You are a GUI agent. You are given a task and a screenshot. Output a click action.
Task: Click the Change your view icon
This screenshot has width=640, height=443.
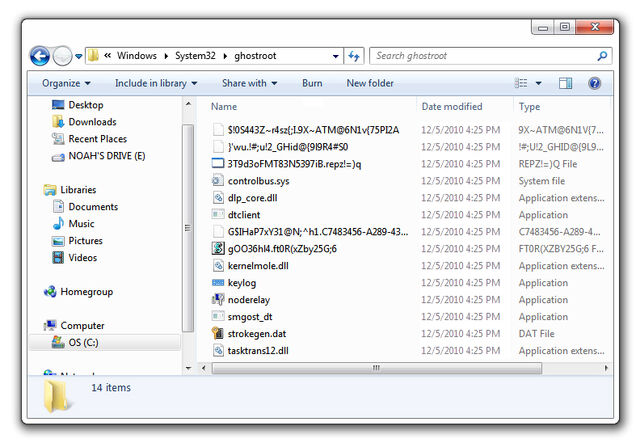521,83
